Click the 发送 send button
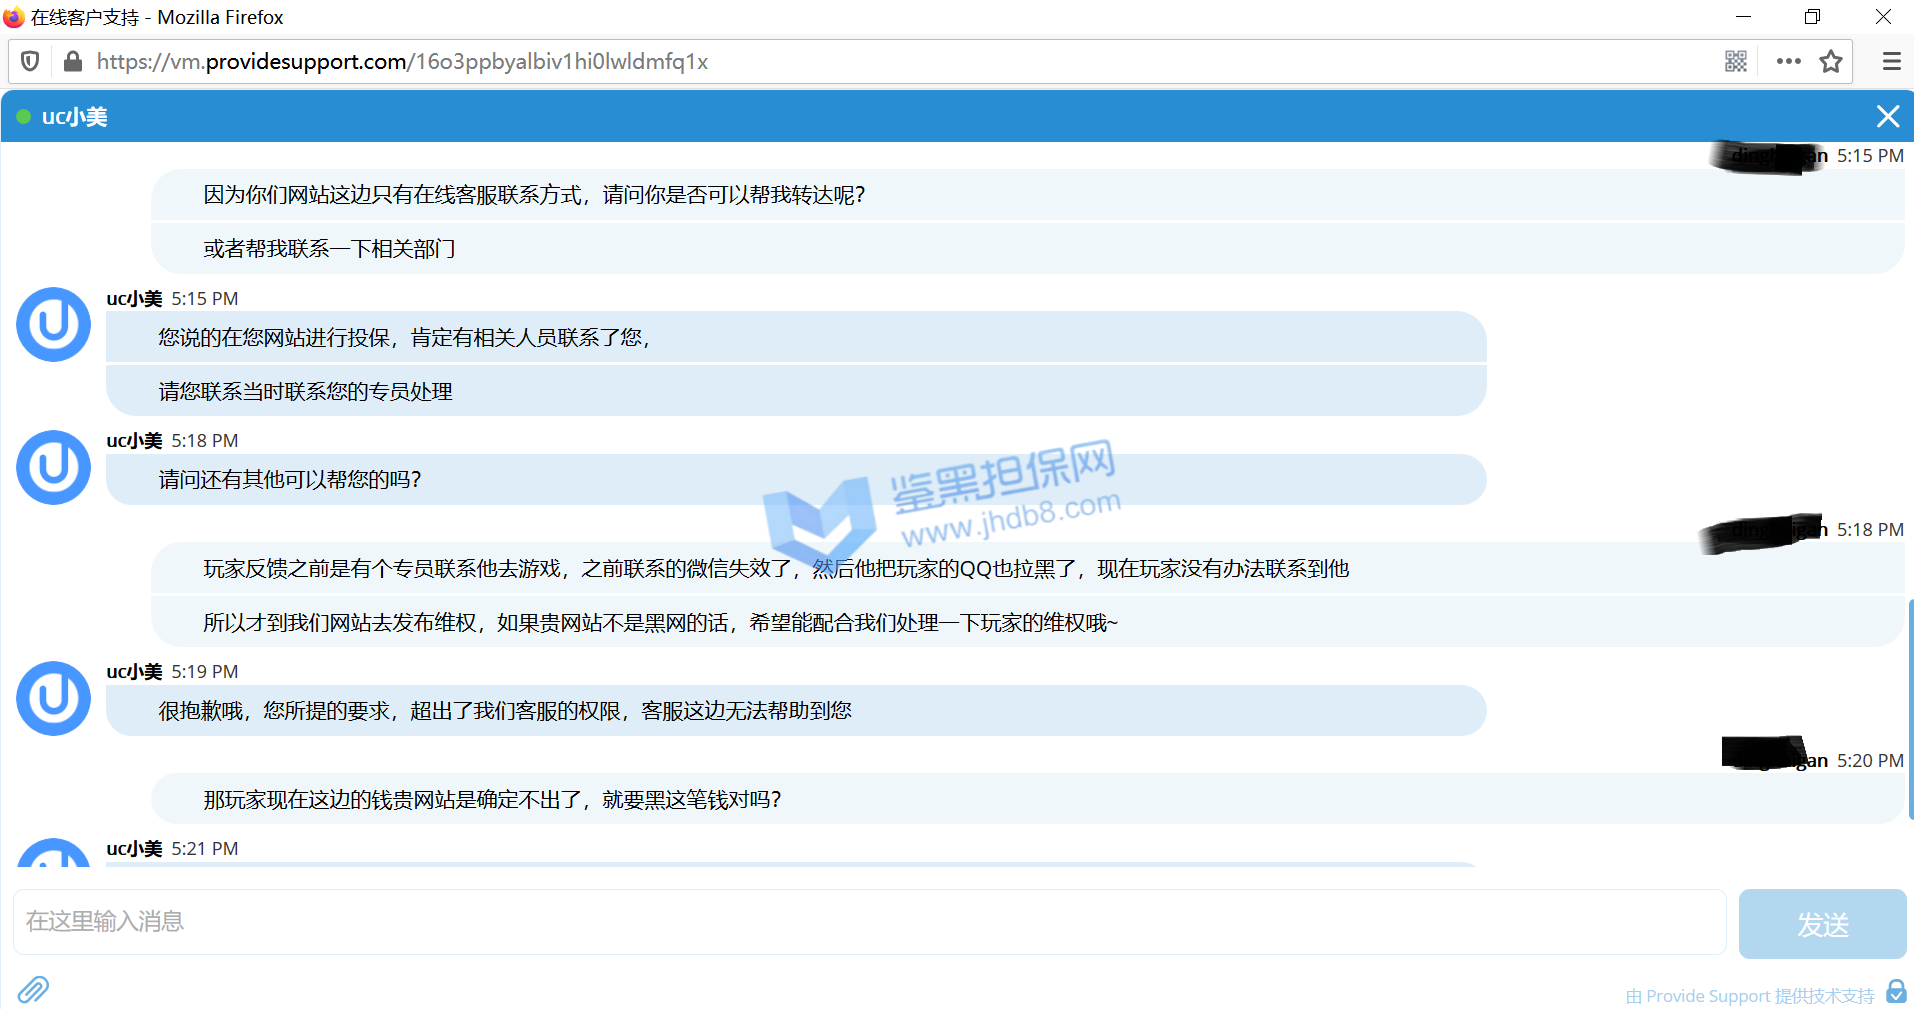This screenshot has height=1009, width=1914. [1822, 924]
